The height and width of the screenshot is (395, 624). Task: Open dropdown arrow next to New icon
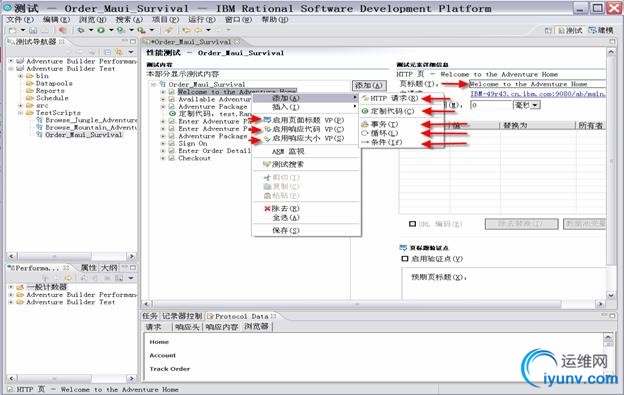click(x=23, y=30)
